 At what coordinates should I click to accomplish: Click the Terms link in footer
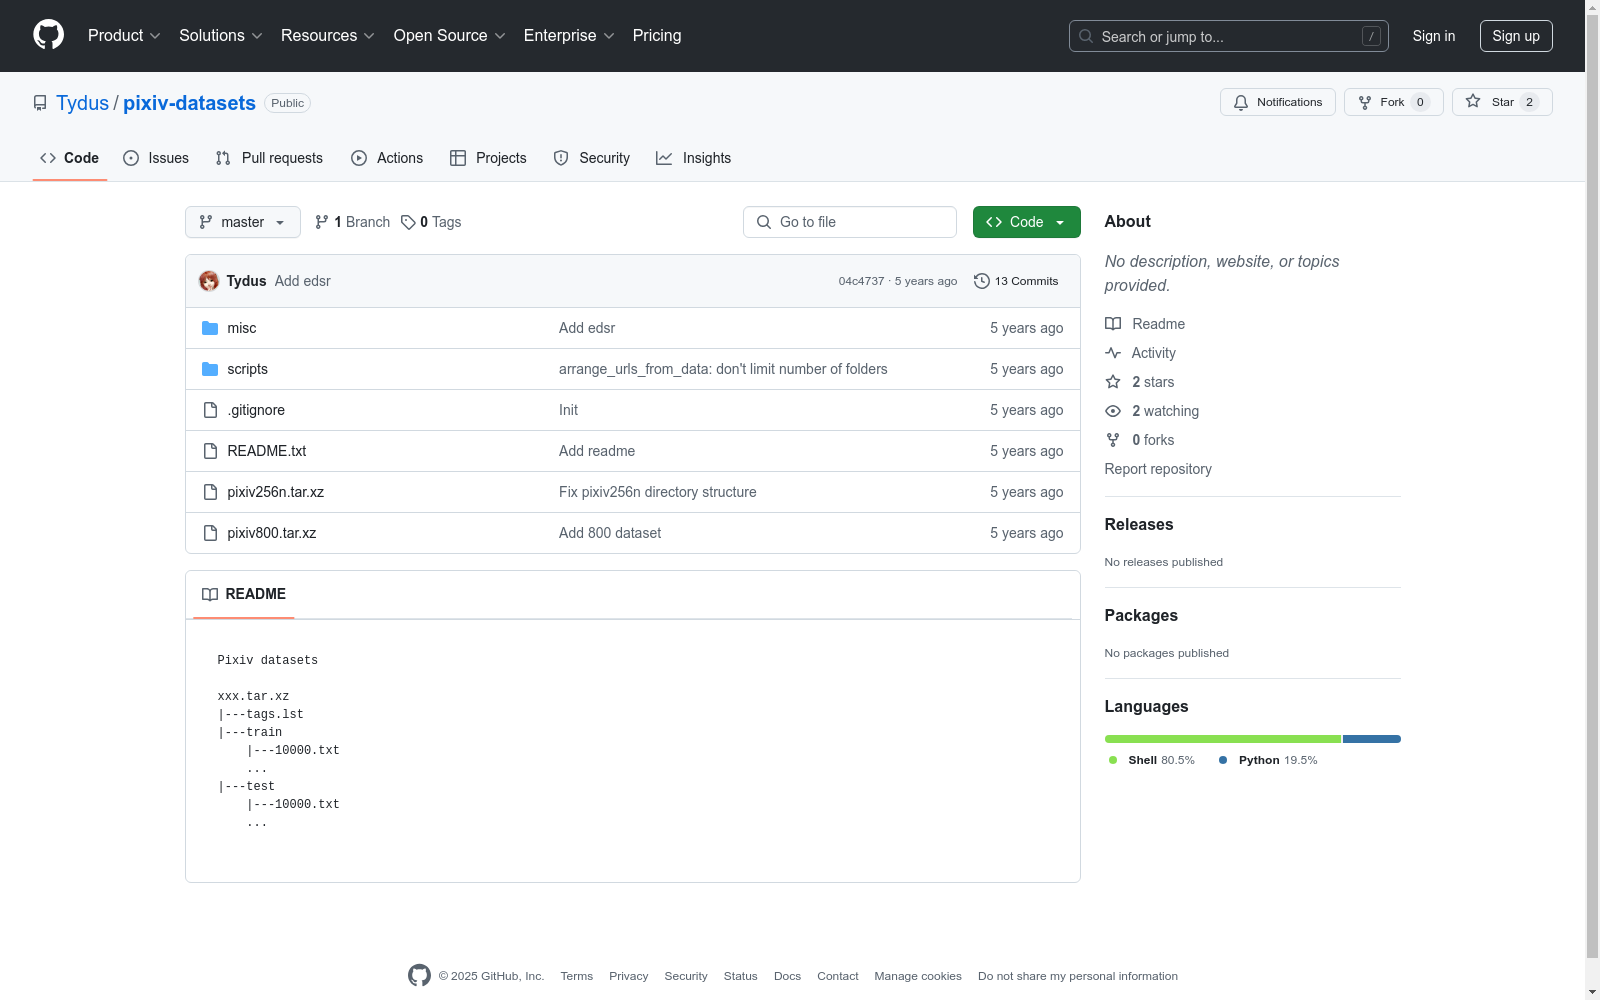tap(577, 976)
